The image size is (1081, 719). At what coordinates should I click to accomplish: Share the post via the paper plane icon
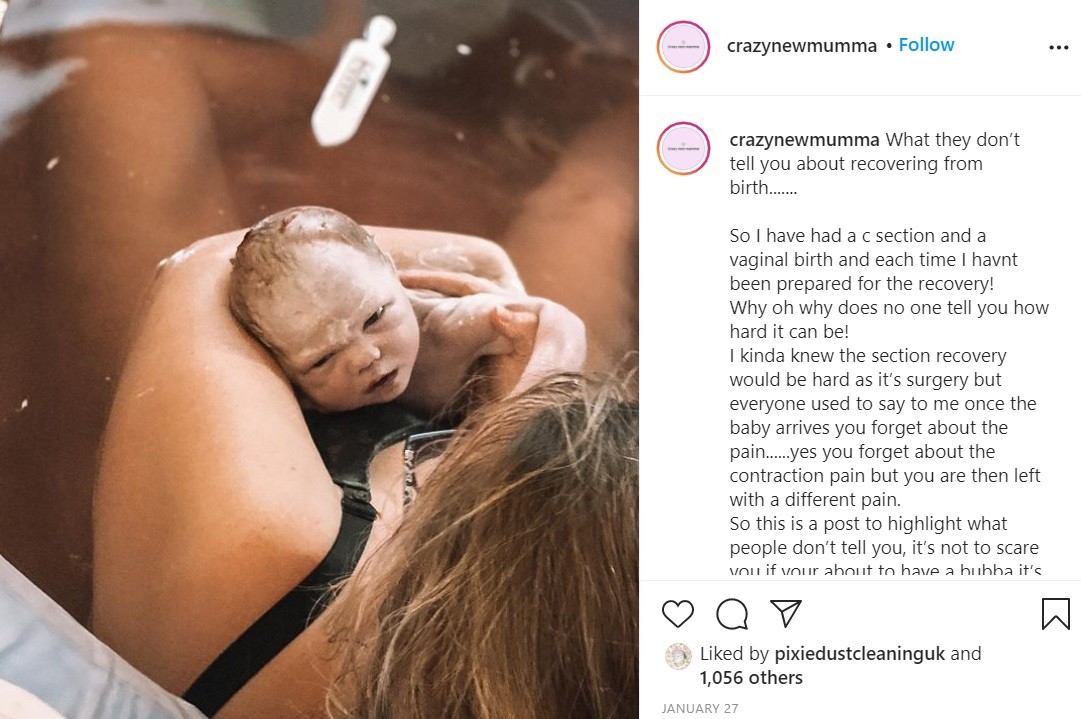pos(785,613)
